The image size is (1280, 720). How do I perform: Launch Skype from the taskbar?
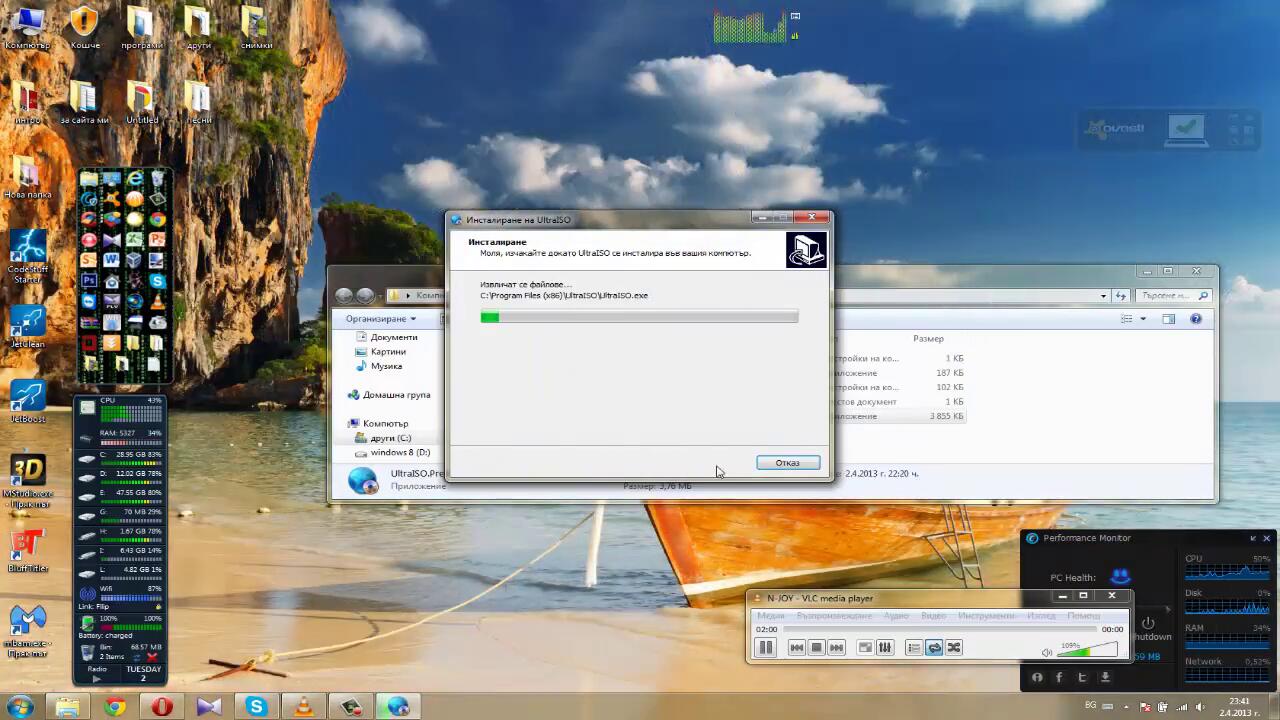(x=257, y=707)
